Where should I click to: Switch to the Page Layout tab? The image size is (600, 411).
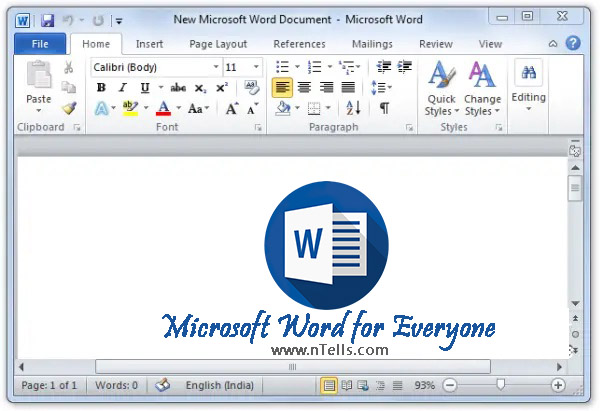[x=218, y=44]
